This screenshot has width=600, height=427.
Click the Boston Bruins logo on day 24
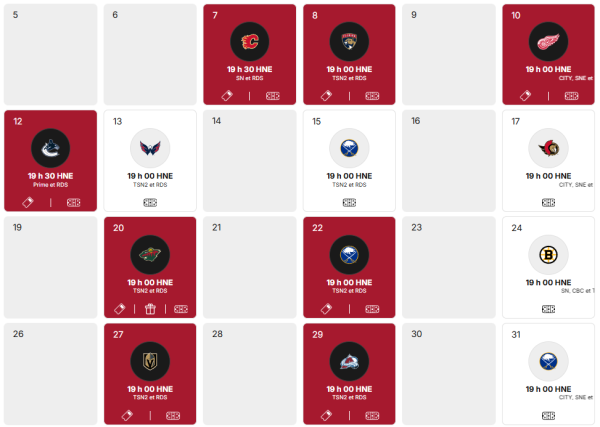pyautogui.click(x=548, y=254)
